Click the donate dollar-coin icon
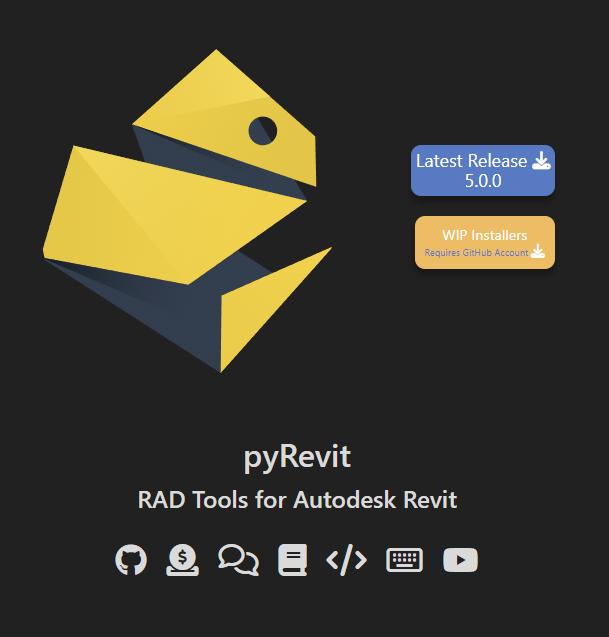609x637 pixels. [183, 560]
